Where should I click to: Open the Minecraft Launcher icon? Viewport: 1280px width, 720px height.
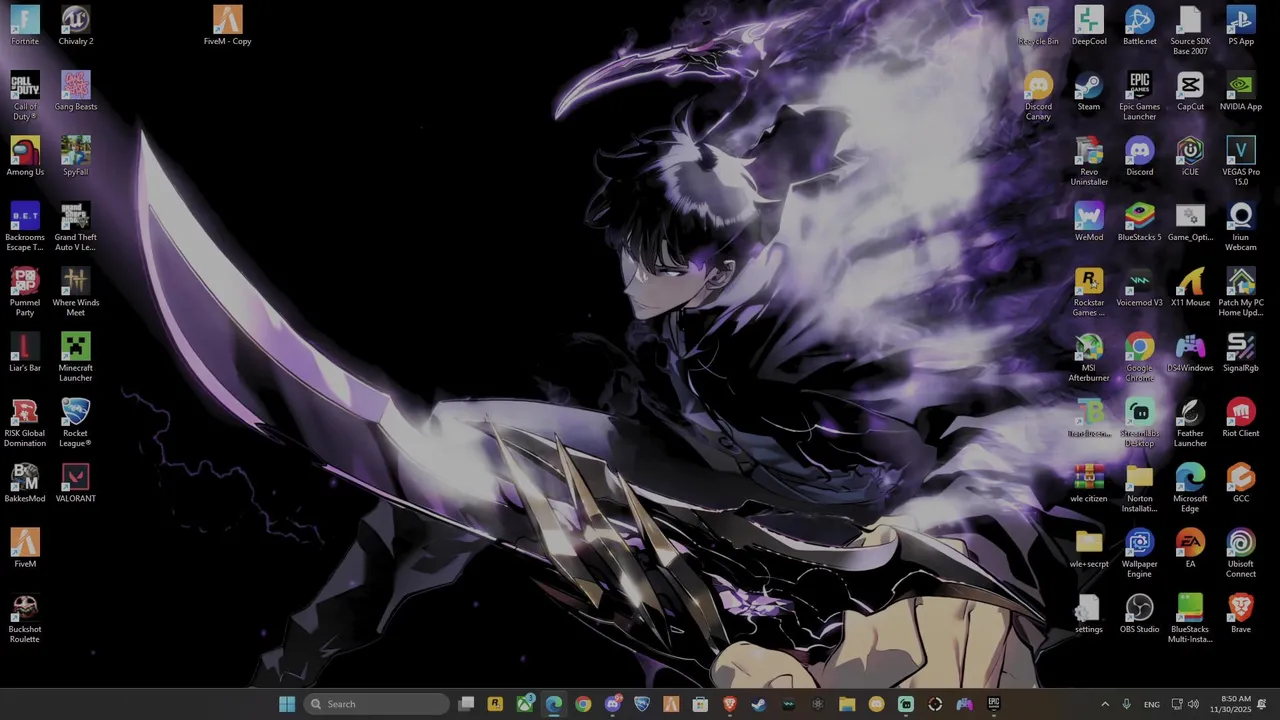pos(76,357)
